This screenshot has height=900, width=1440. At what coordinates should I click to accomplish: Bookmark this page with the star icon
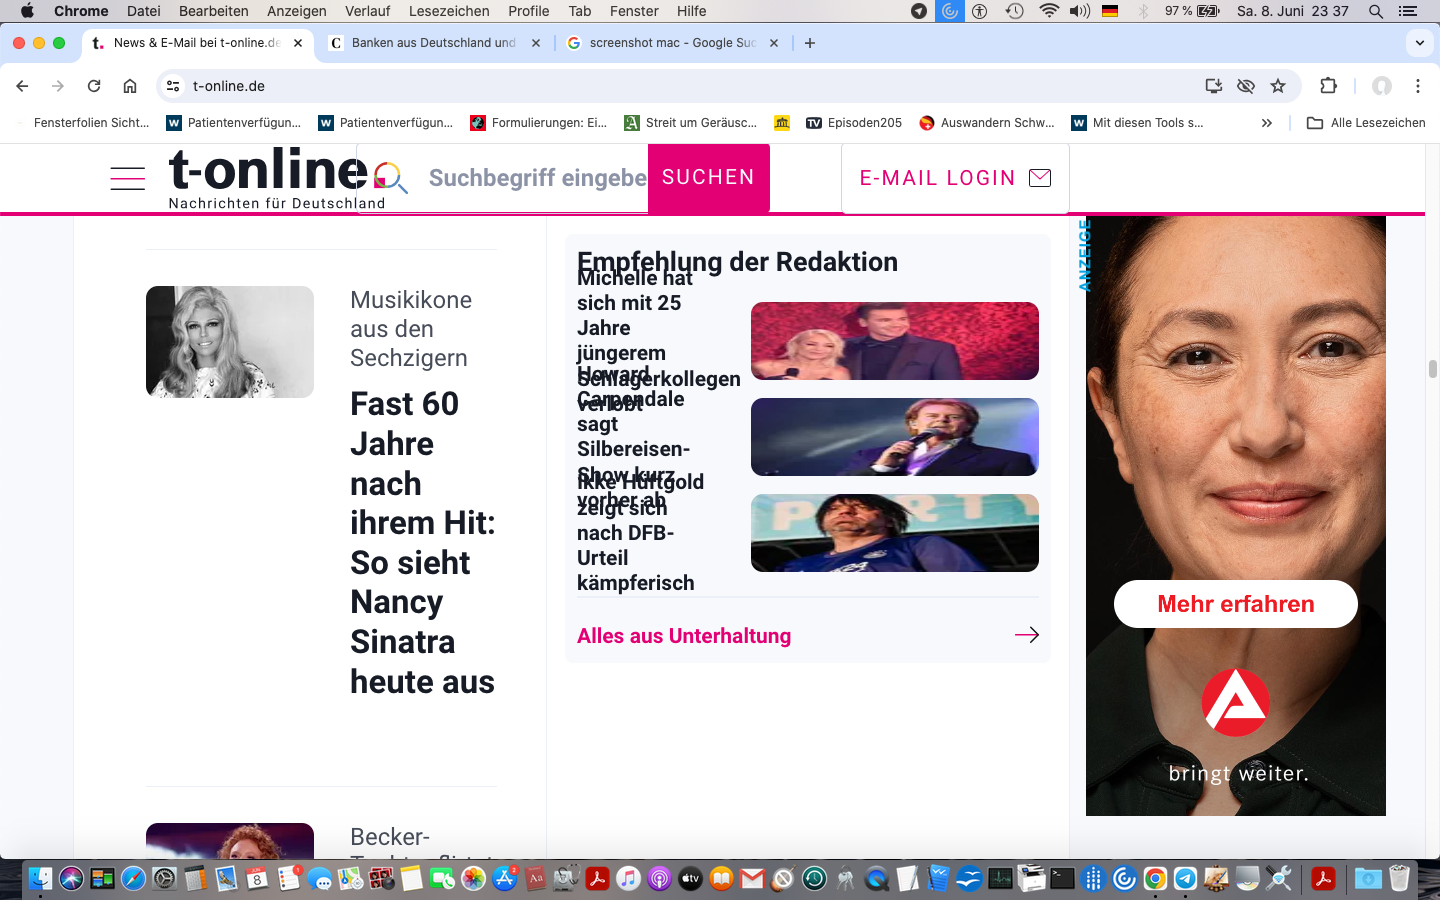click(x=1278, y=86)
